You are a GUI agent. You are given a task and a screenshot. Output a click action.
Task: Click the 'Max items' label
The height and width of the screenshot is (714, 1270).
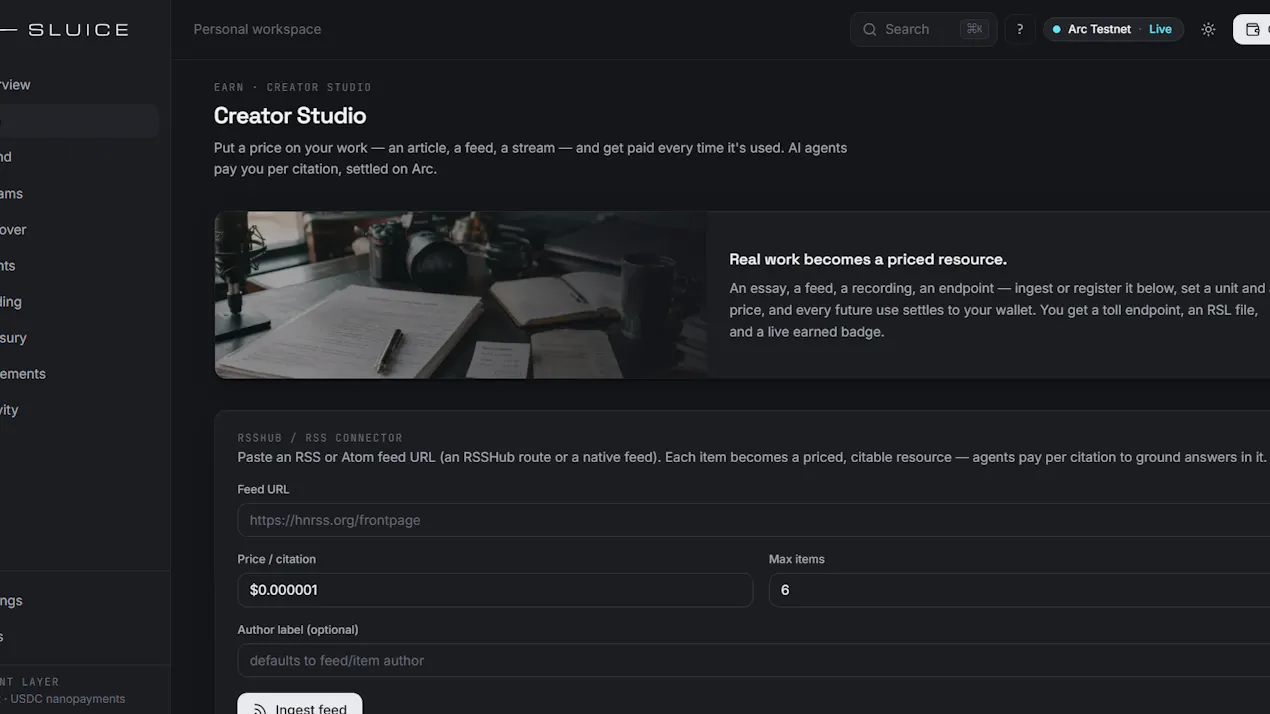[x=796, y=559]
